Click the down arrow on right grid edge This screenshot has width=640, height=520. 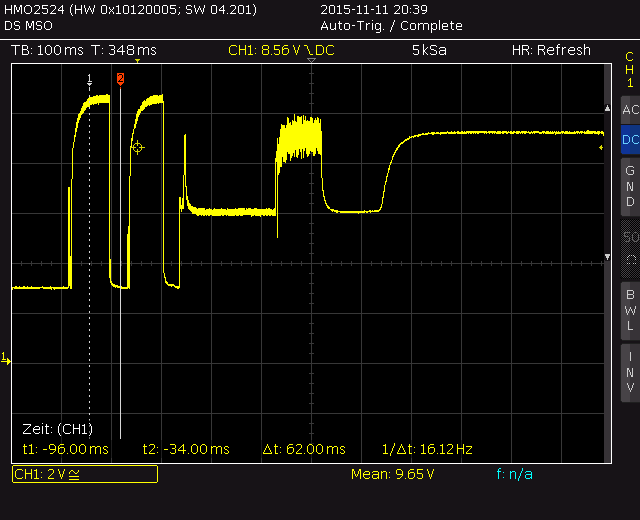607,257
